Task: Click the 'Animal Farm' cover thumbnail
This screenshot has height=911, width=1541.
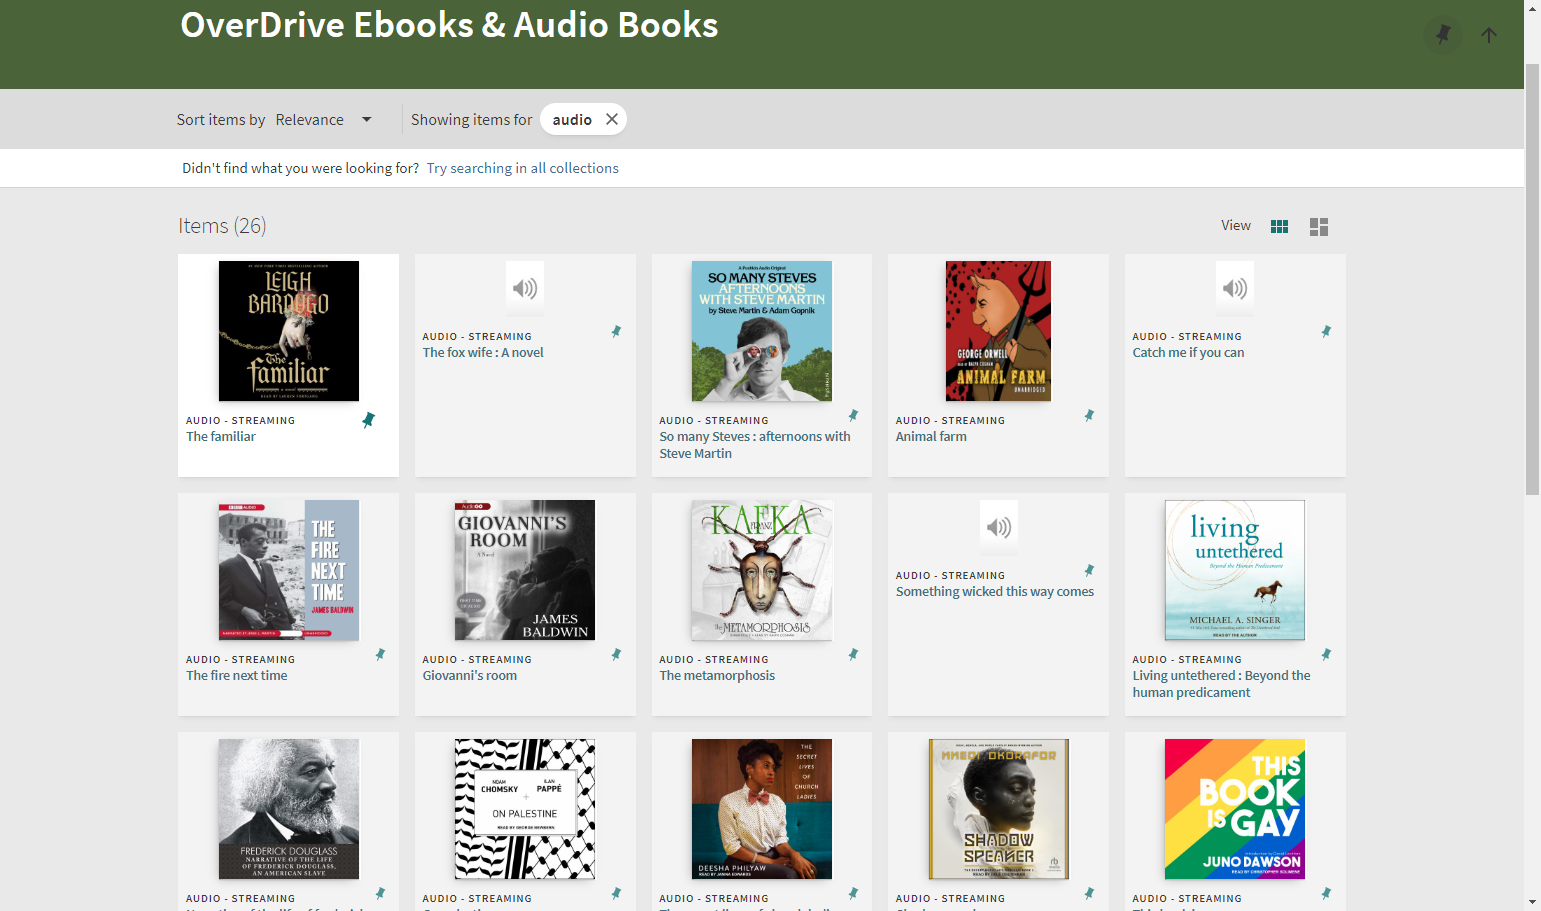Action: [x=998, y=331]
